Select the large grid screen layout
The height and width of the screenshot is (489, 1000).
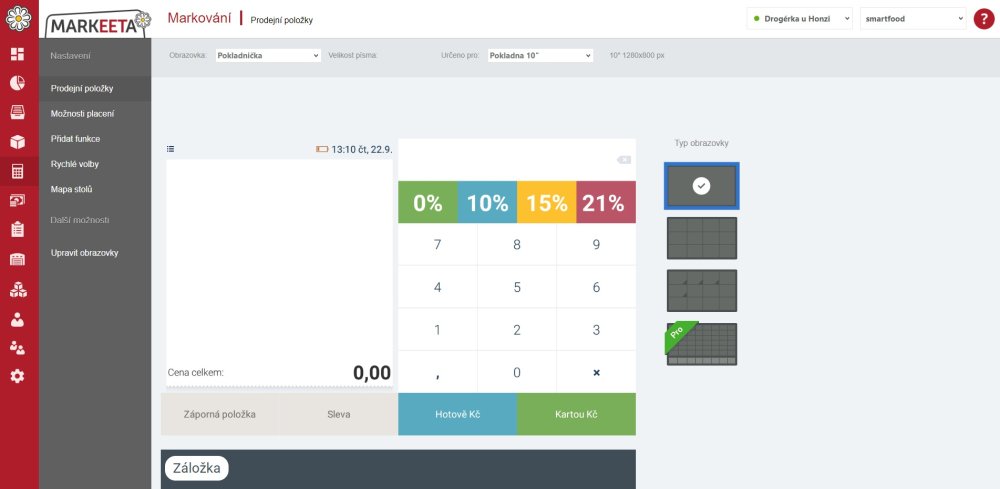coord(702,238)
